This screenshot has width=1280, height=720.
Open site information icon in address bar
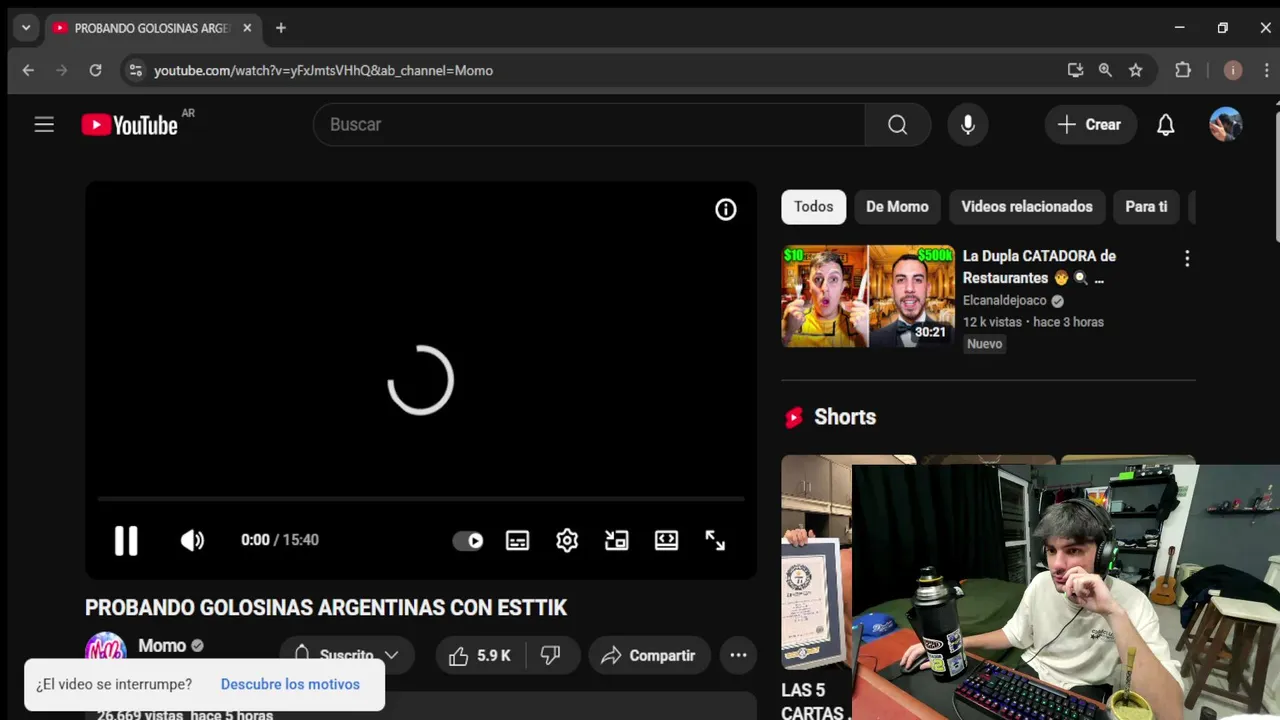point(136,70)
